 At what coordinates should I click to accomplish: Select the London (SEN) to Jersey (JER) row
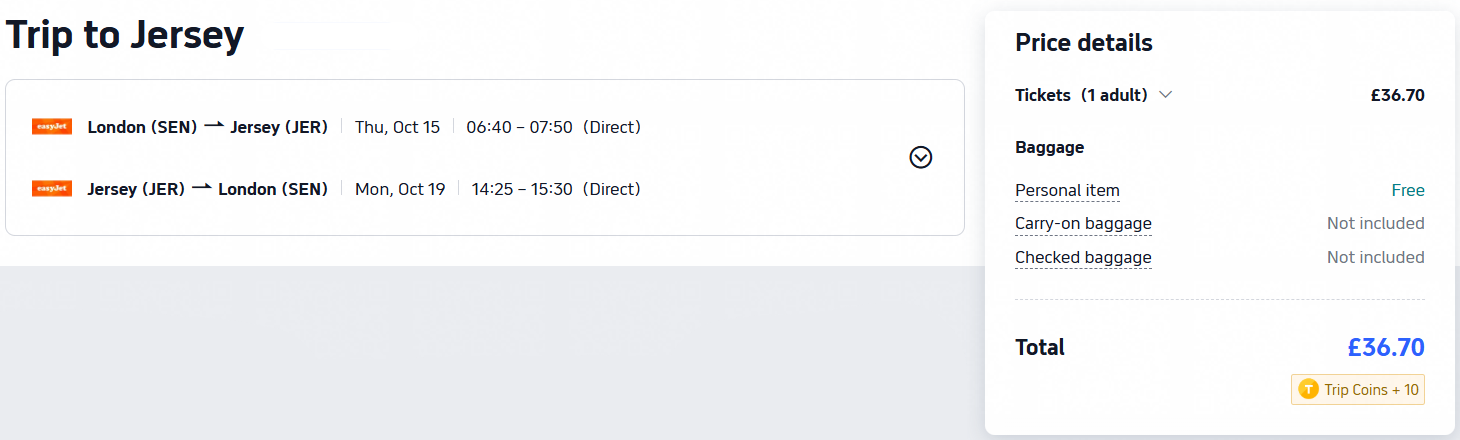336,127
